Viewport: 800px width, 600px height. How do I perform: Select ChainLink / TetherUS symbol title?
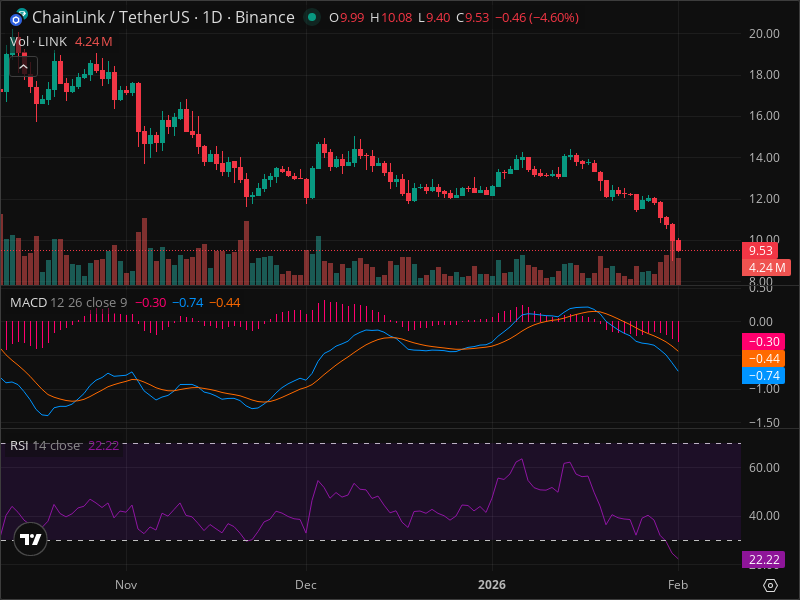(111, 17)
